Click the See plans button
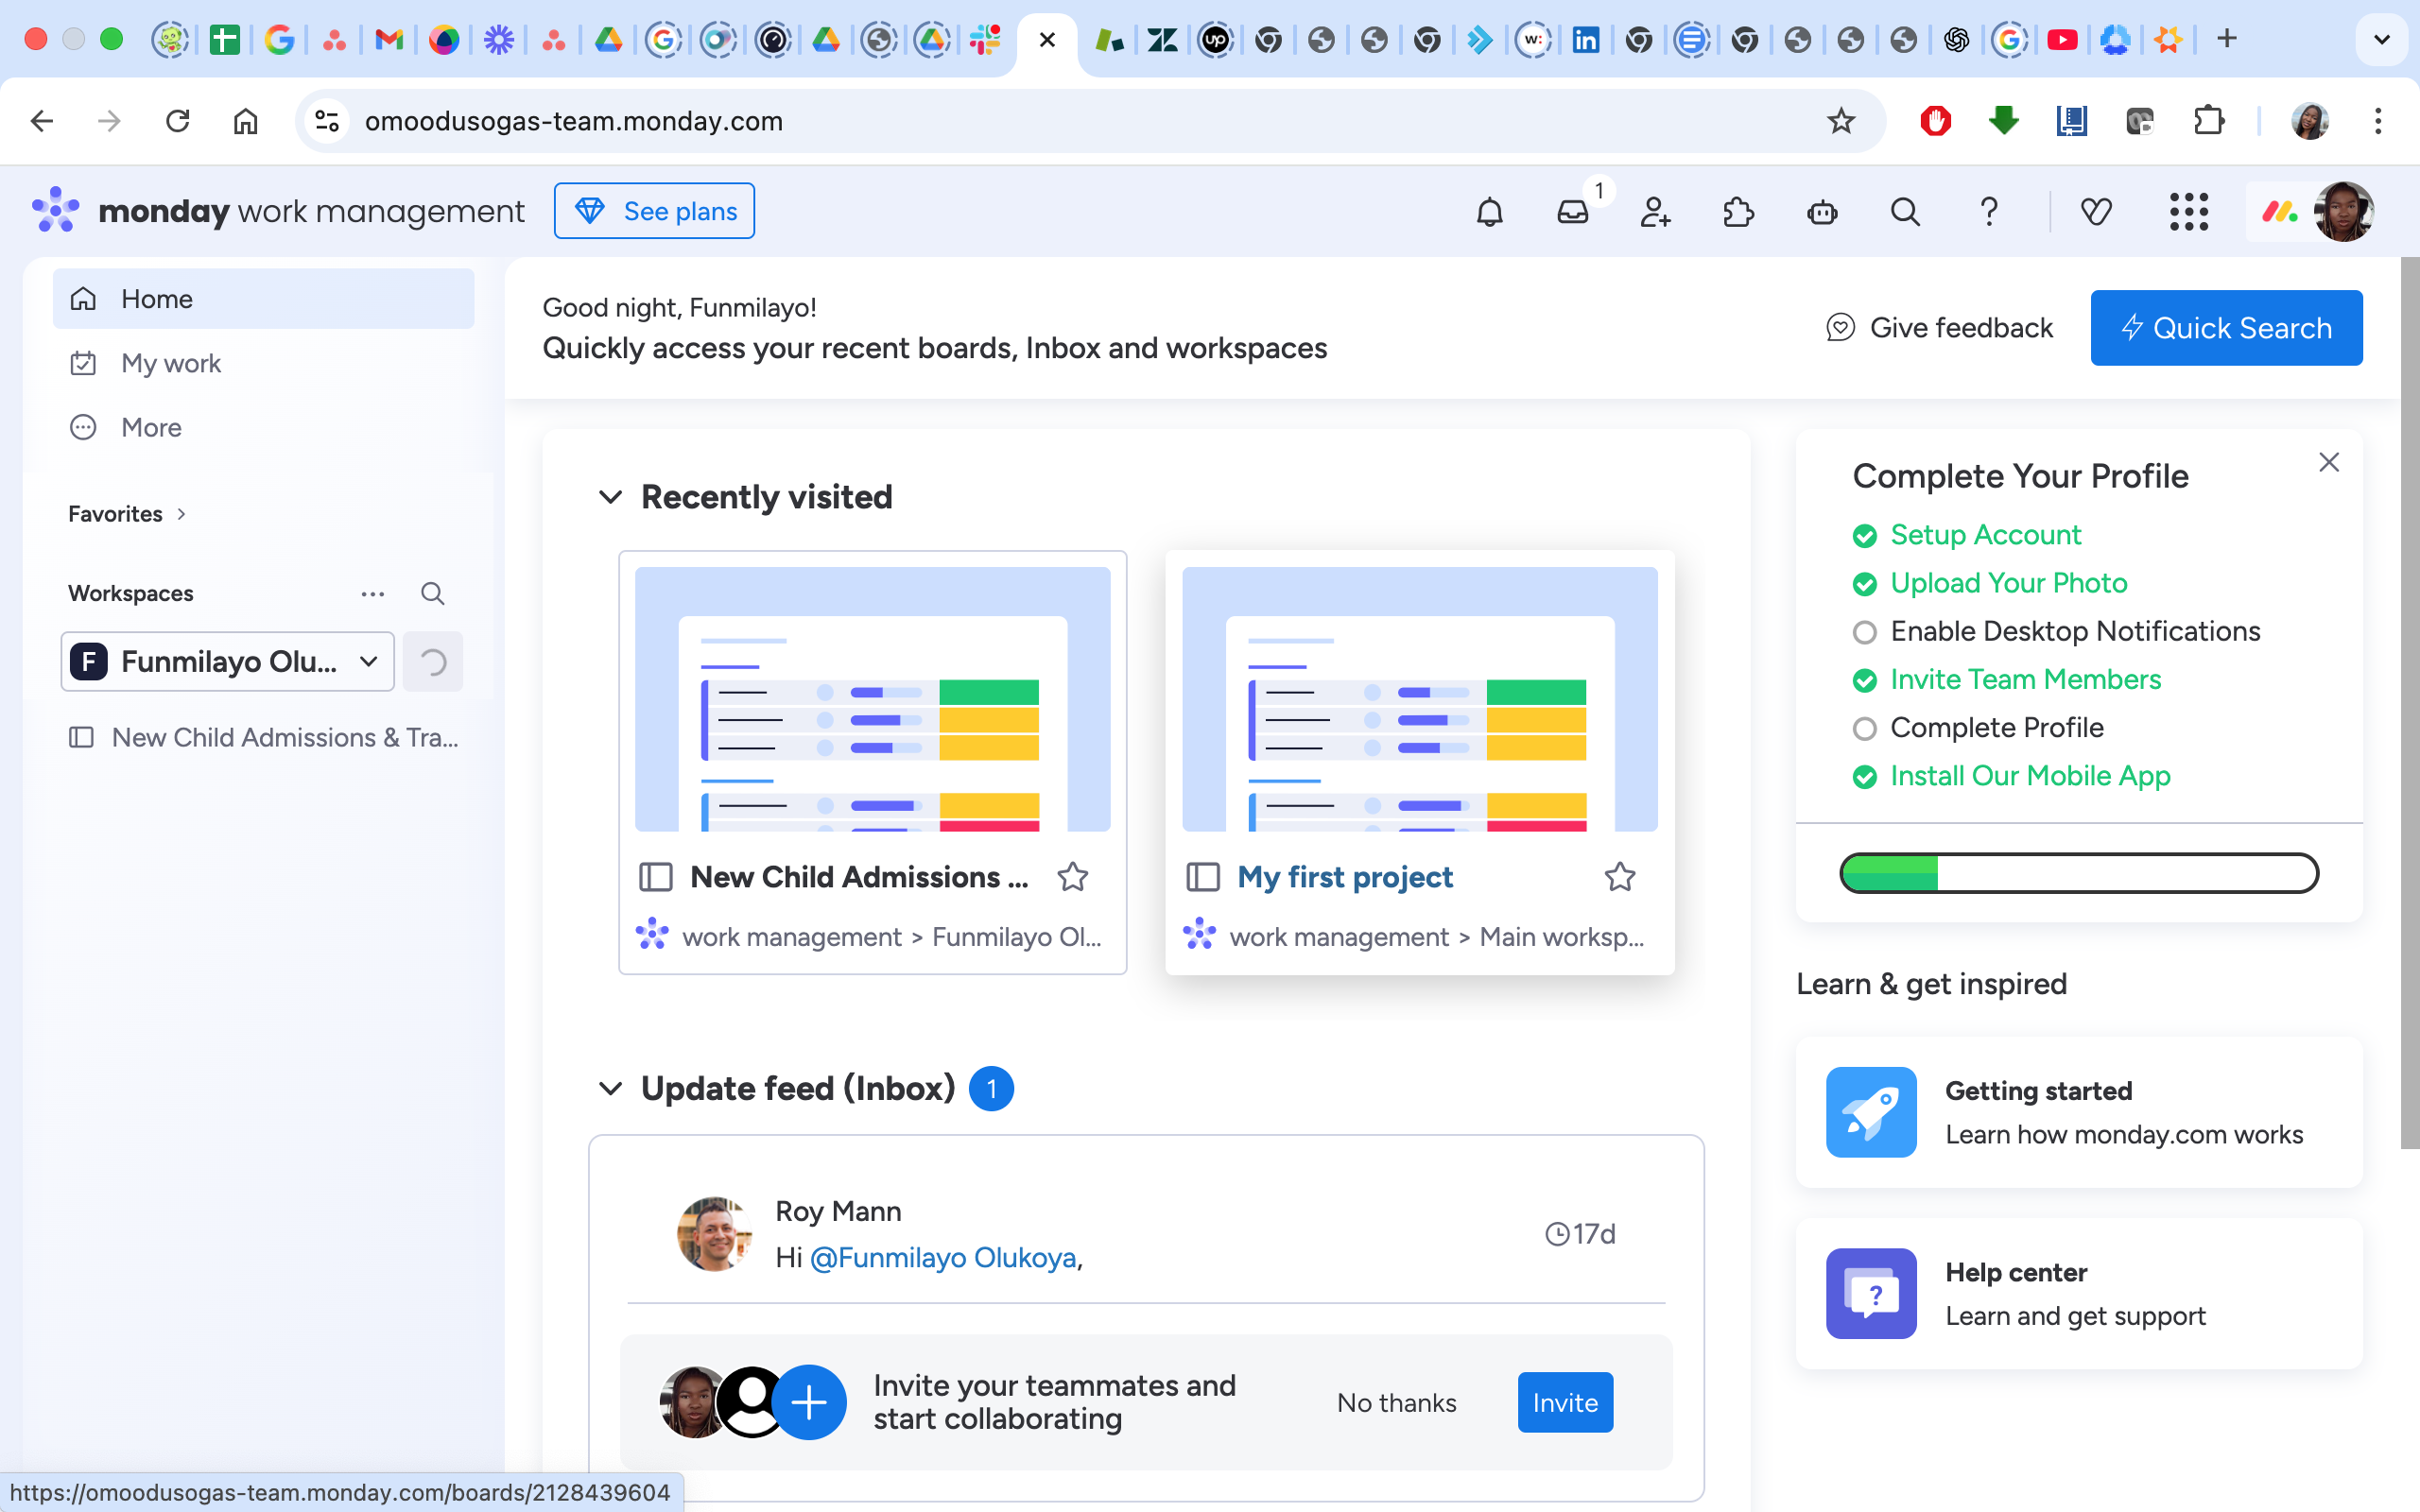This screenshot has height=1512, width=2420. pyautogui.click(x=654, y=211)
